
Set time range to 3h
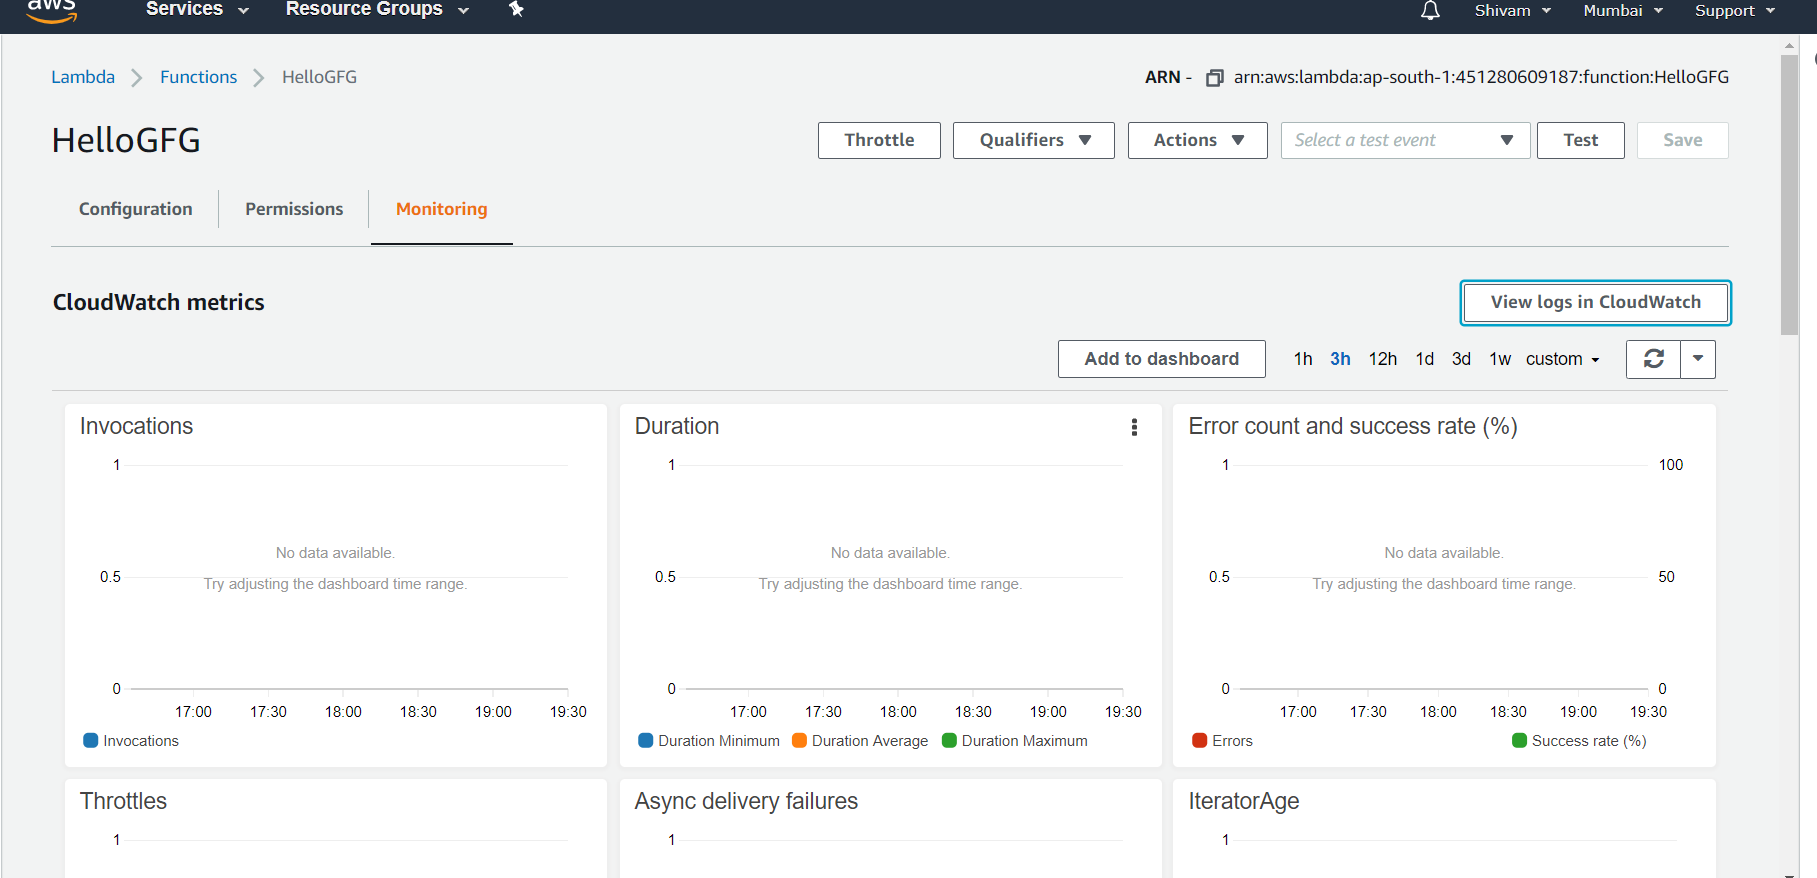click(x=1340, y=359)
